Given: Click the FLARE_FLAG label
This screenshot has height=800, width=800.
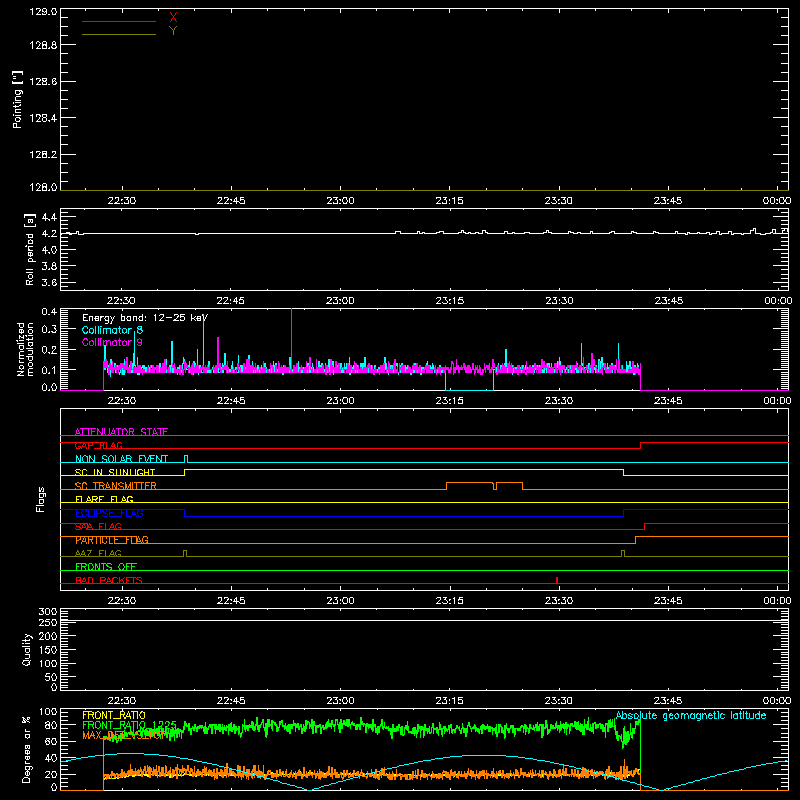Looking at the screenshot, I should (104, 499).
